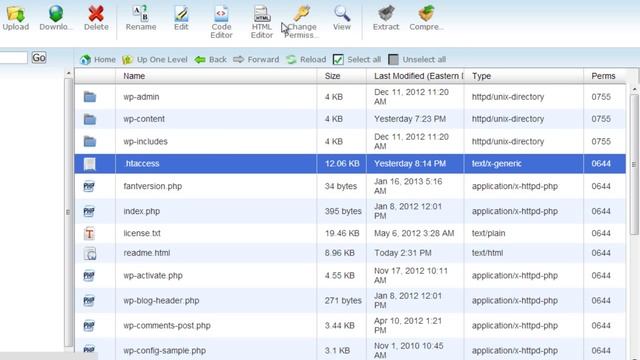640x360 pixels.
Task: Click the Upload toolbar icon
Action: (x=16, y=14)
